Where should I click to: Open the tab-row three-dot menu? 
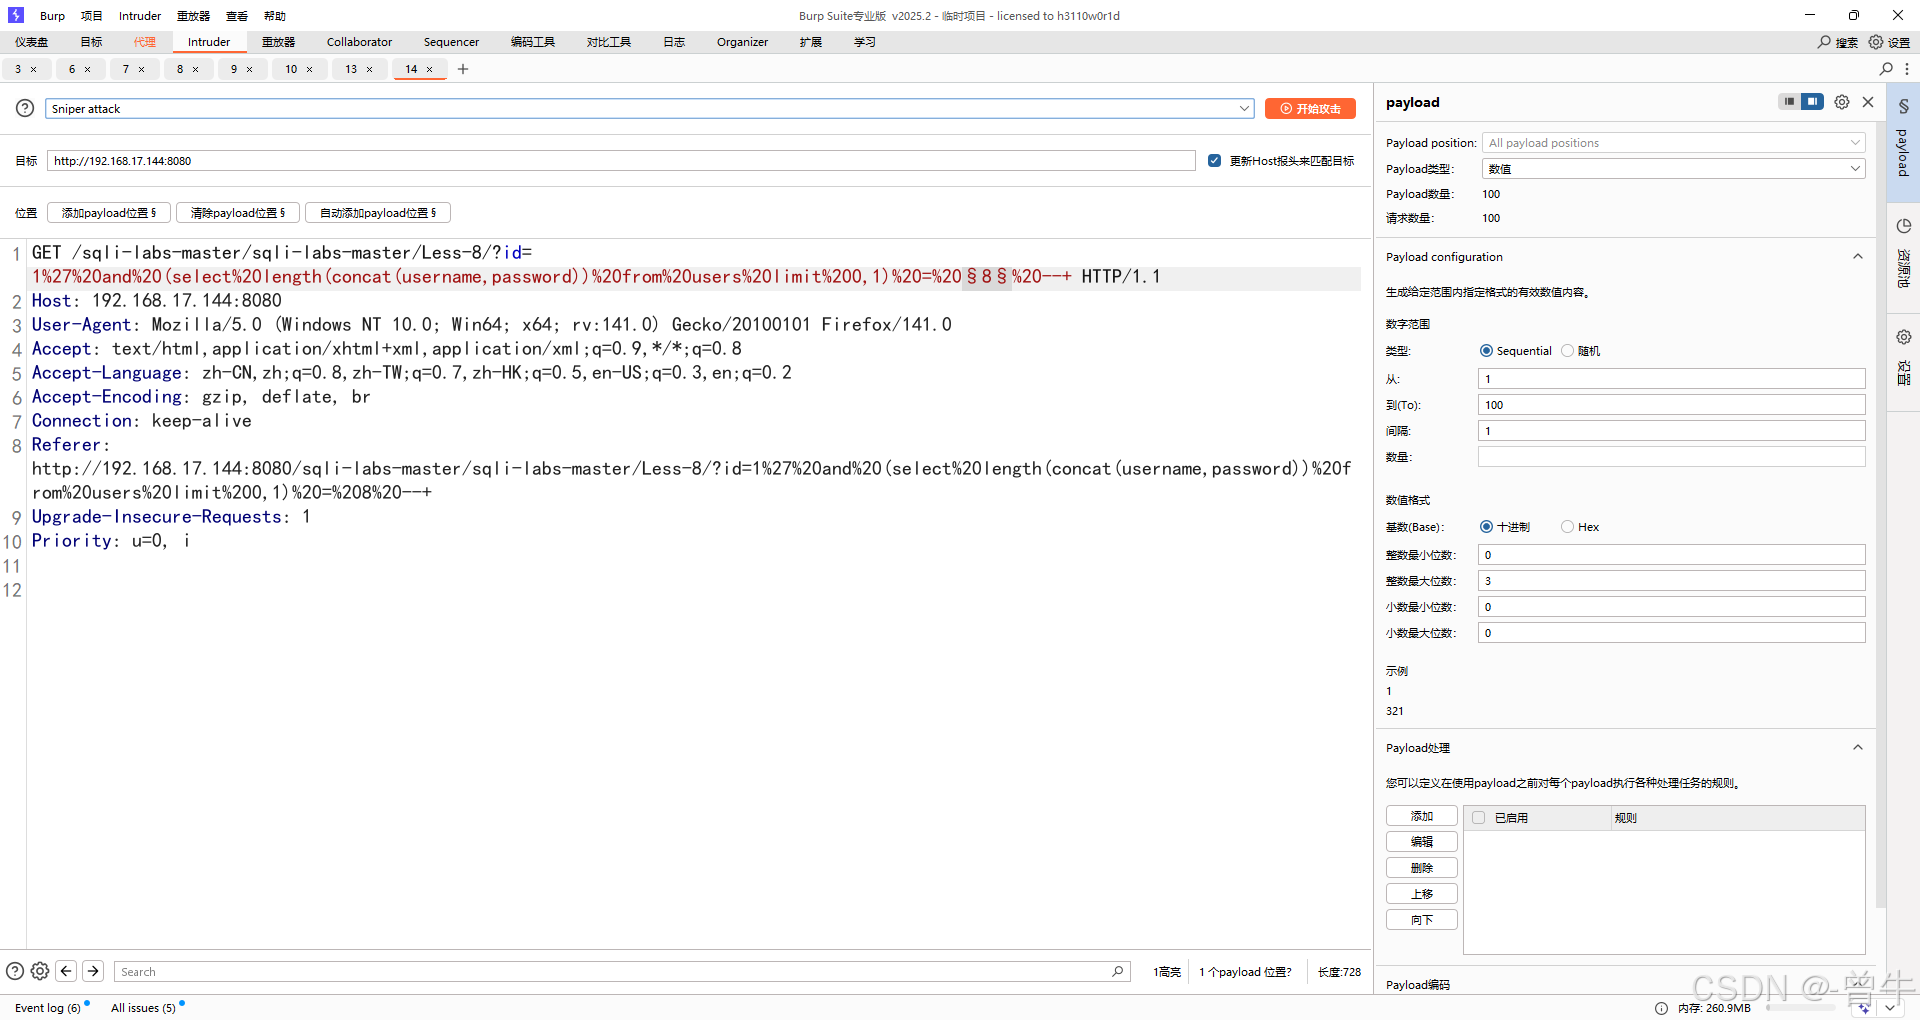coord(1907,69)
